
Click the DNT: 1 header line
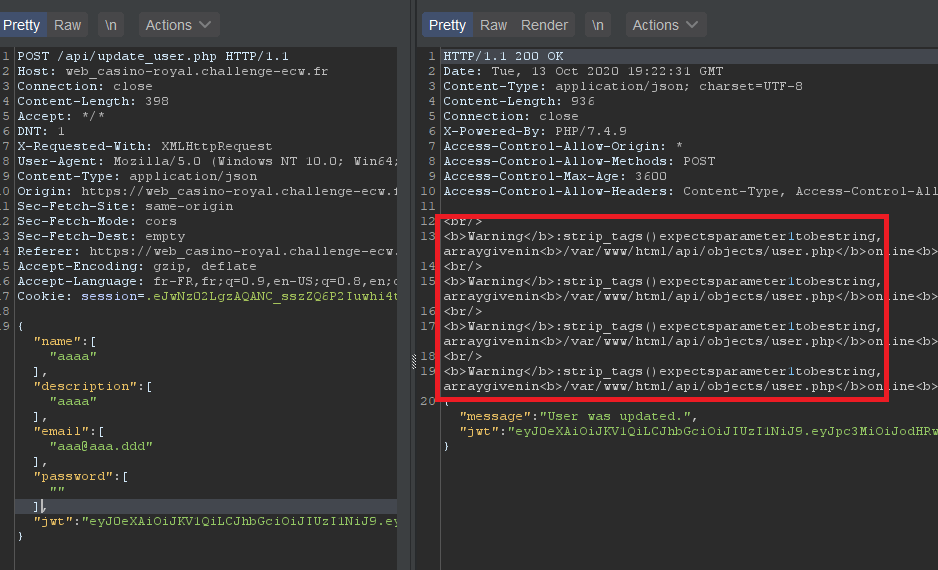tap(41, 131)
